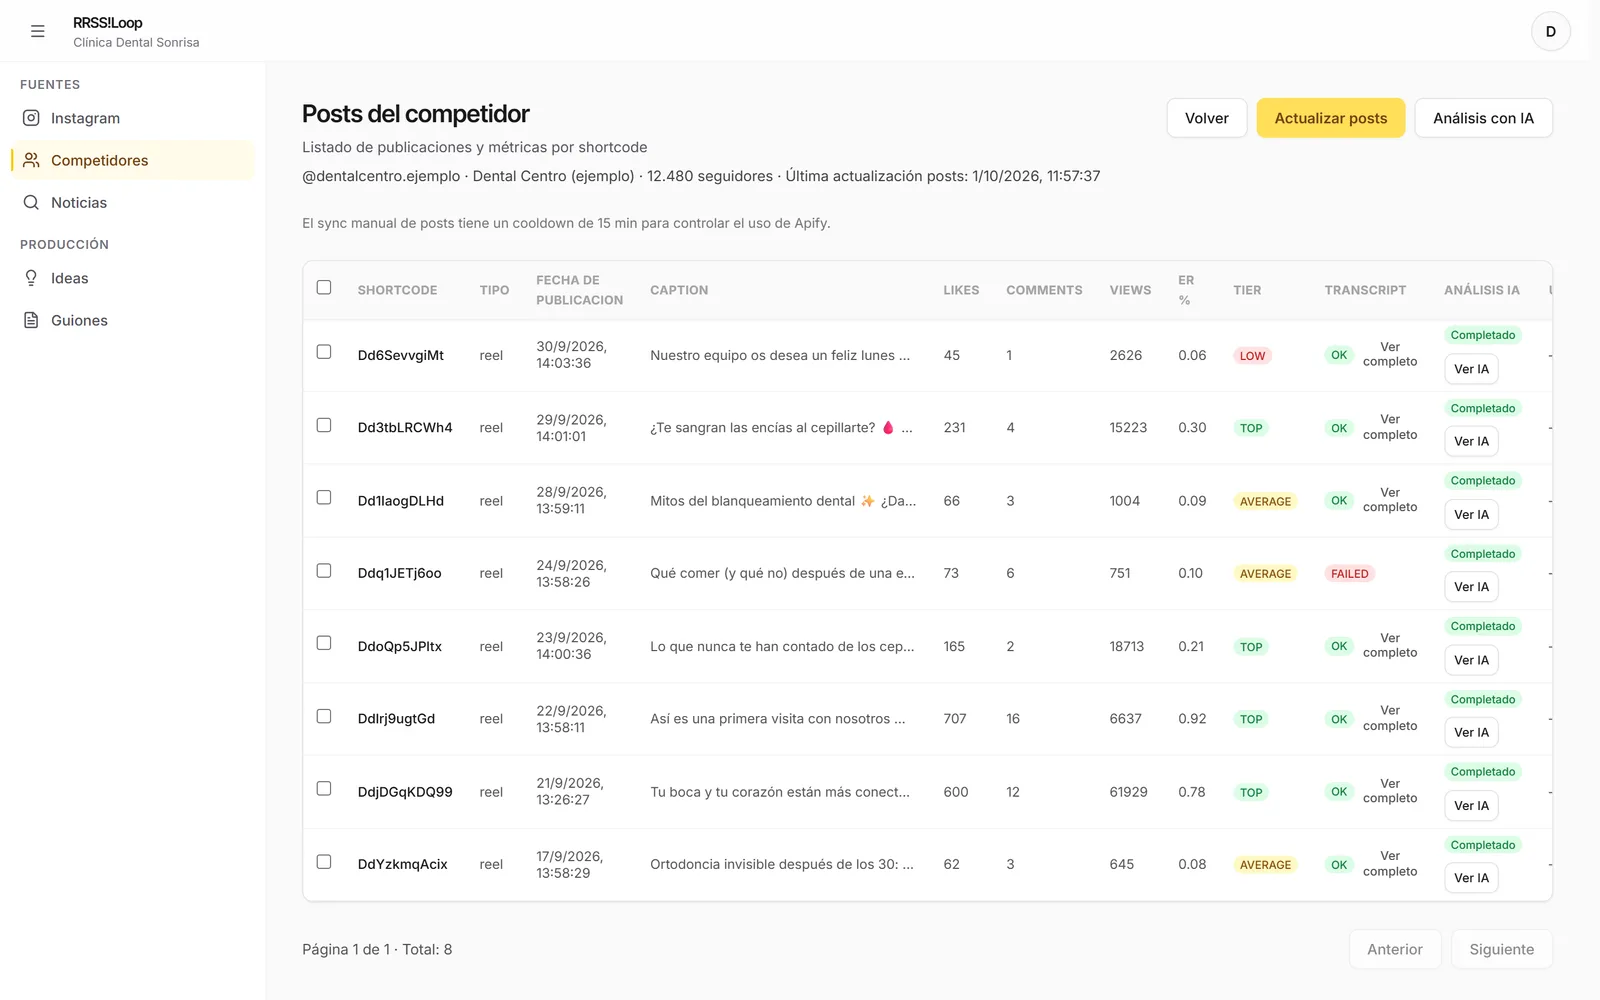Select the Dd1laogDLHd row checkbox

pyautogui.click(x=324, y=497)
